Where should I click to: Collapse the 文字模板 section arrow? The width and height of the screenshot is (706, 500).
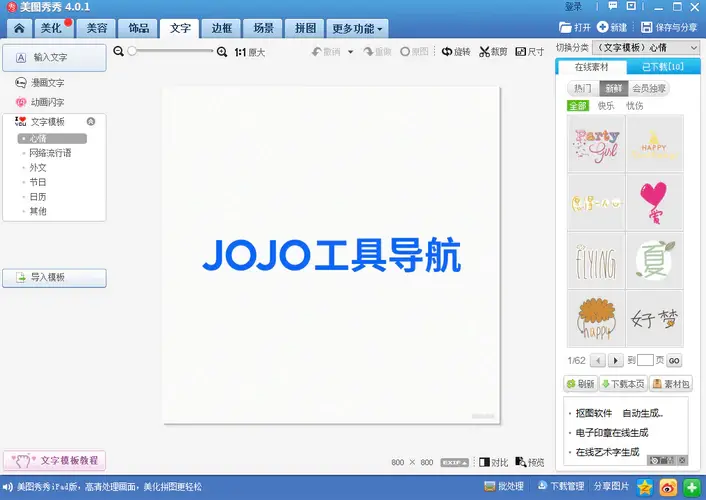point(91,121)
